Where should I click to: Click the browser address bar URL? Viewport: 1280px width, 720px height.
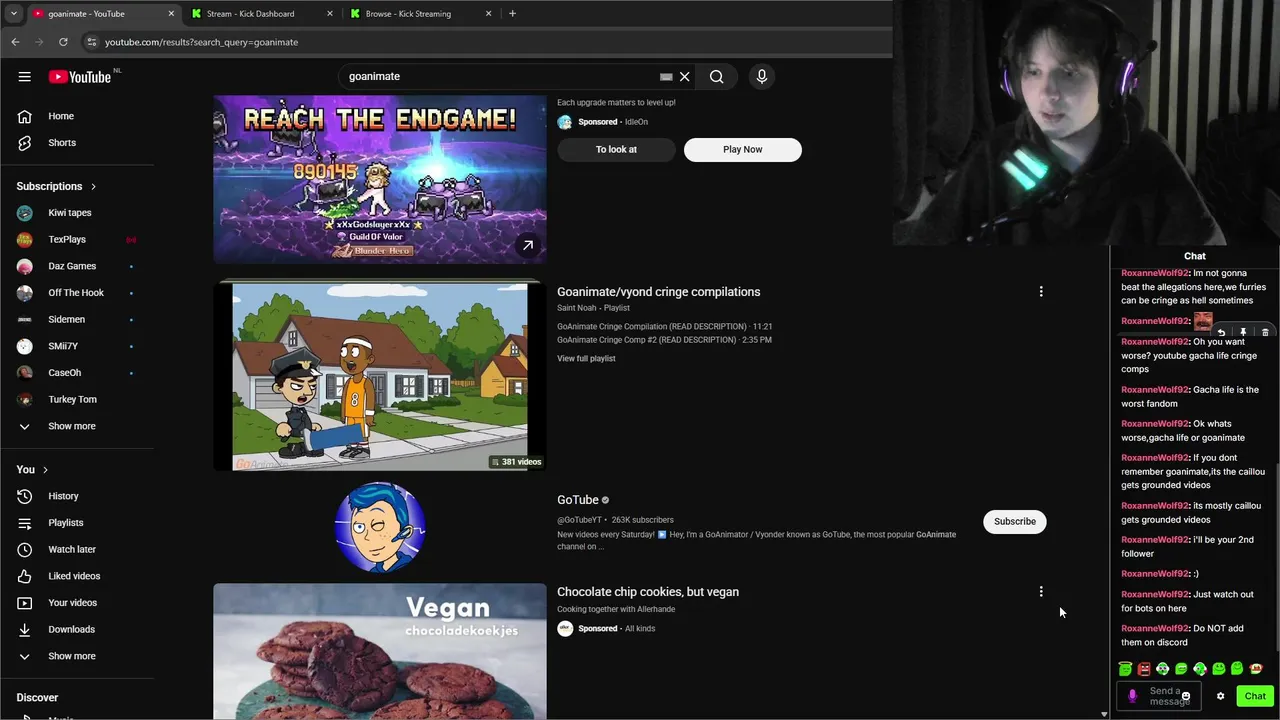[201, 42]
